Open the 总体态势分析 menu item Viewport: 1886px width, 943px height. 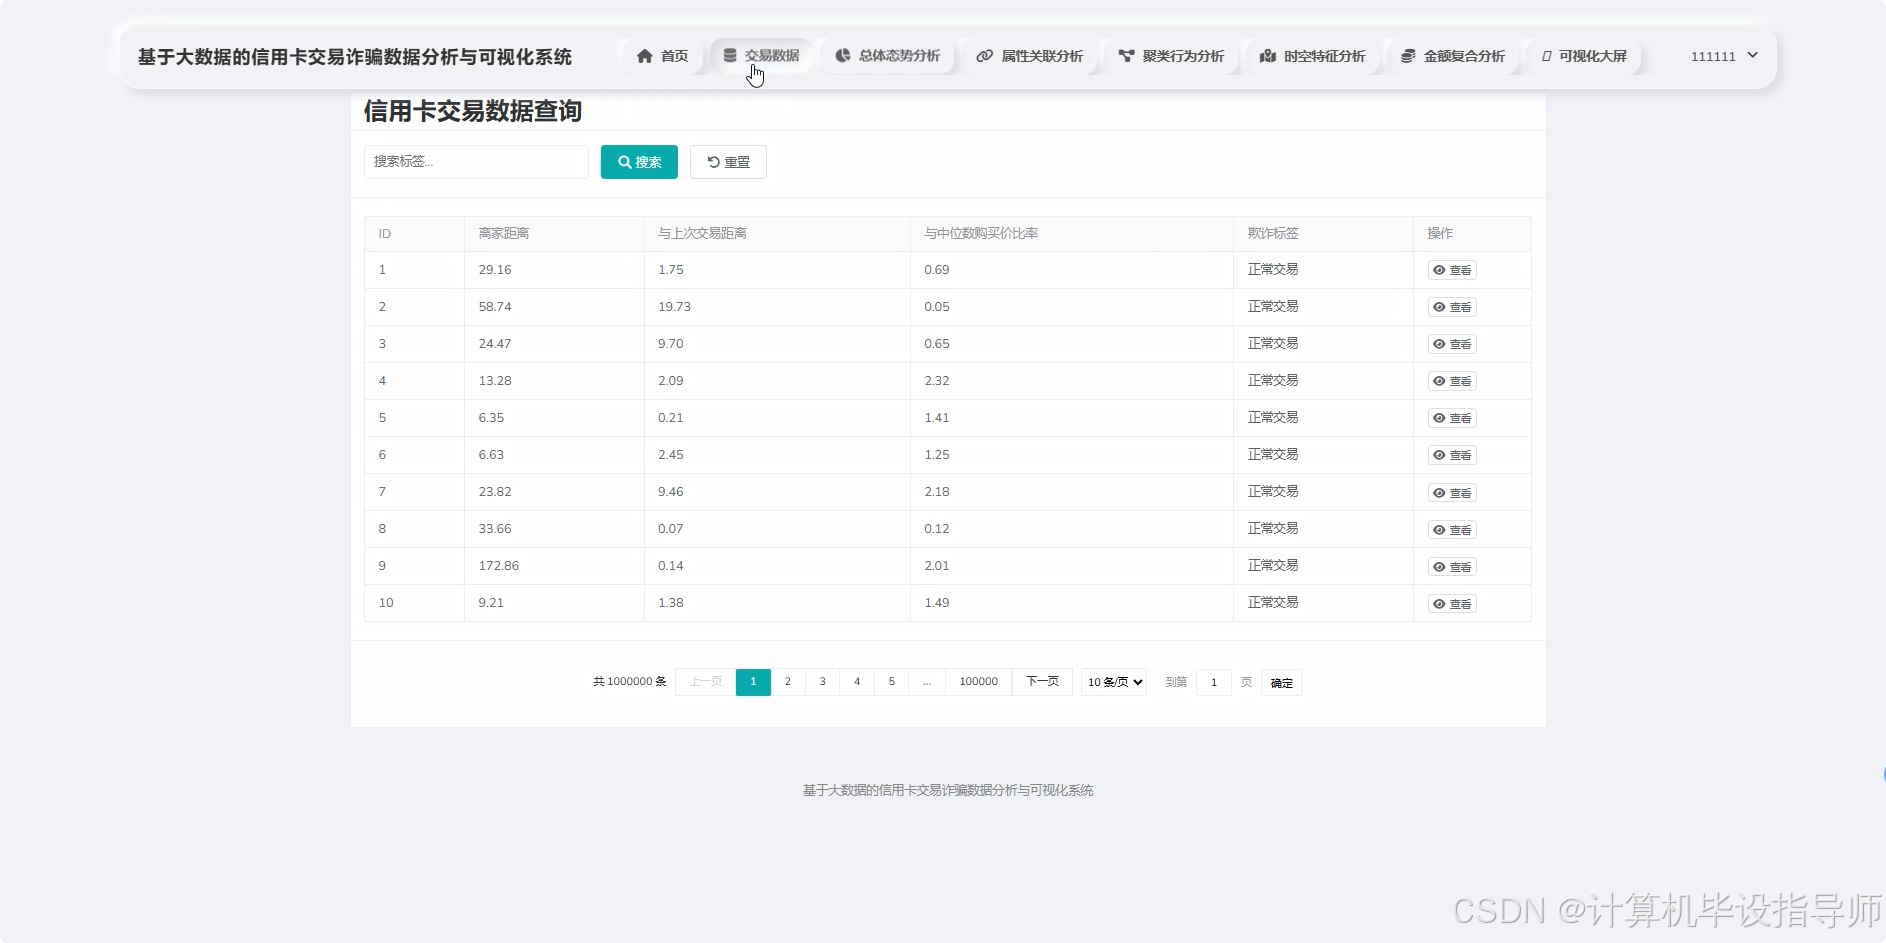888,56
